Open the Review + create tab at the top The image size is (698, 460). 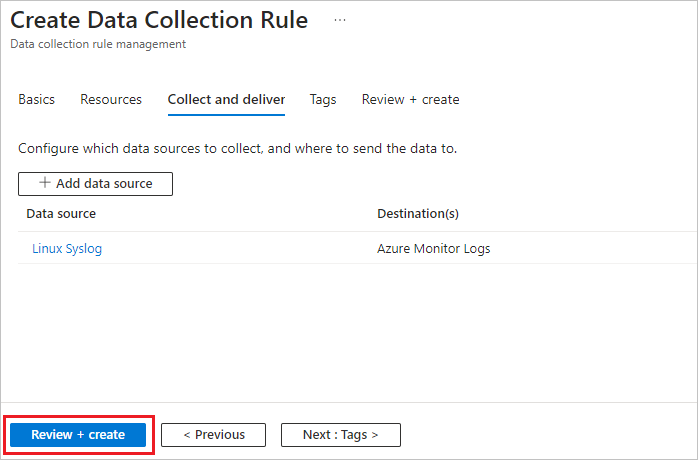[x=410, y=99]
